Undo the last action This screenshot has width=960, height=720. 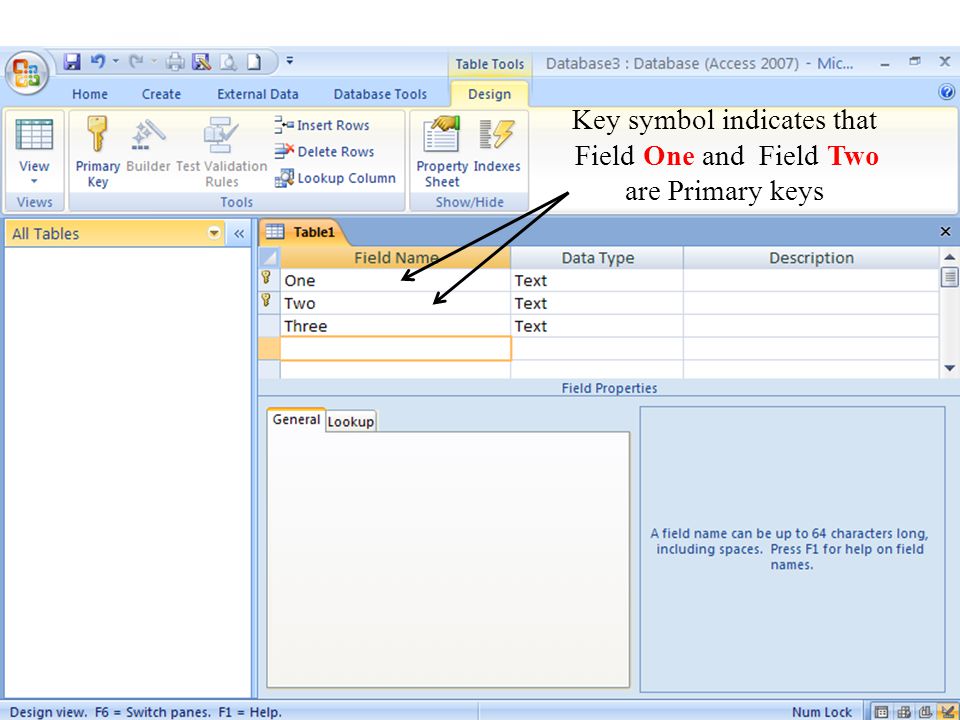click(x=97, y=61)
